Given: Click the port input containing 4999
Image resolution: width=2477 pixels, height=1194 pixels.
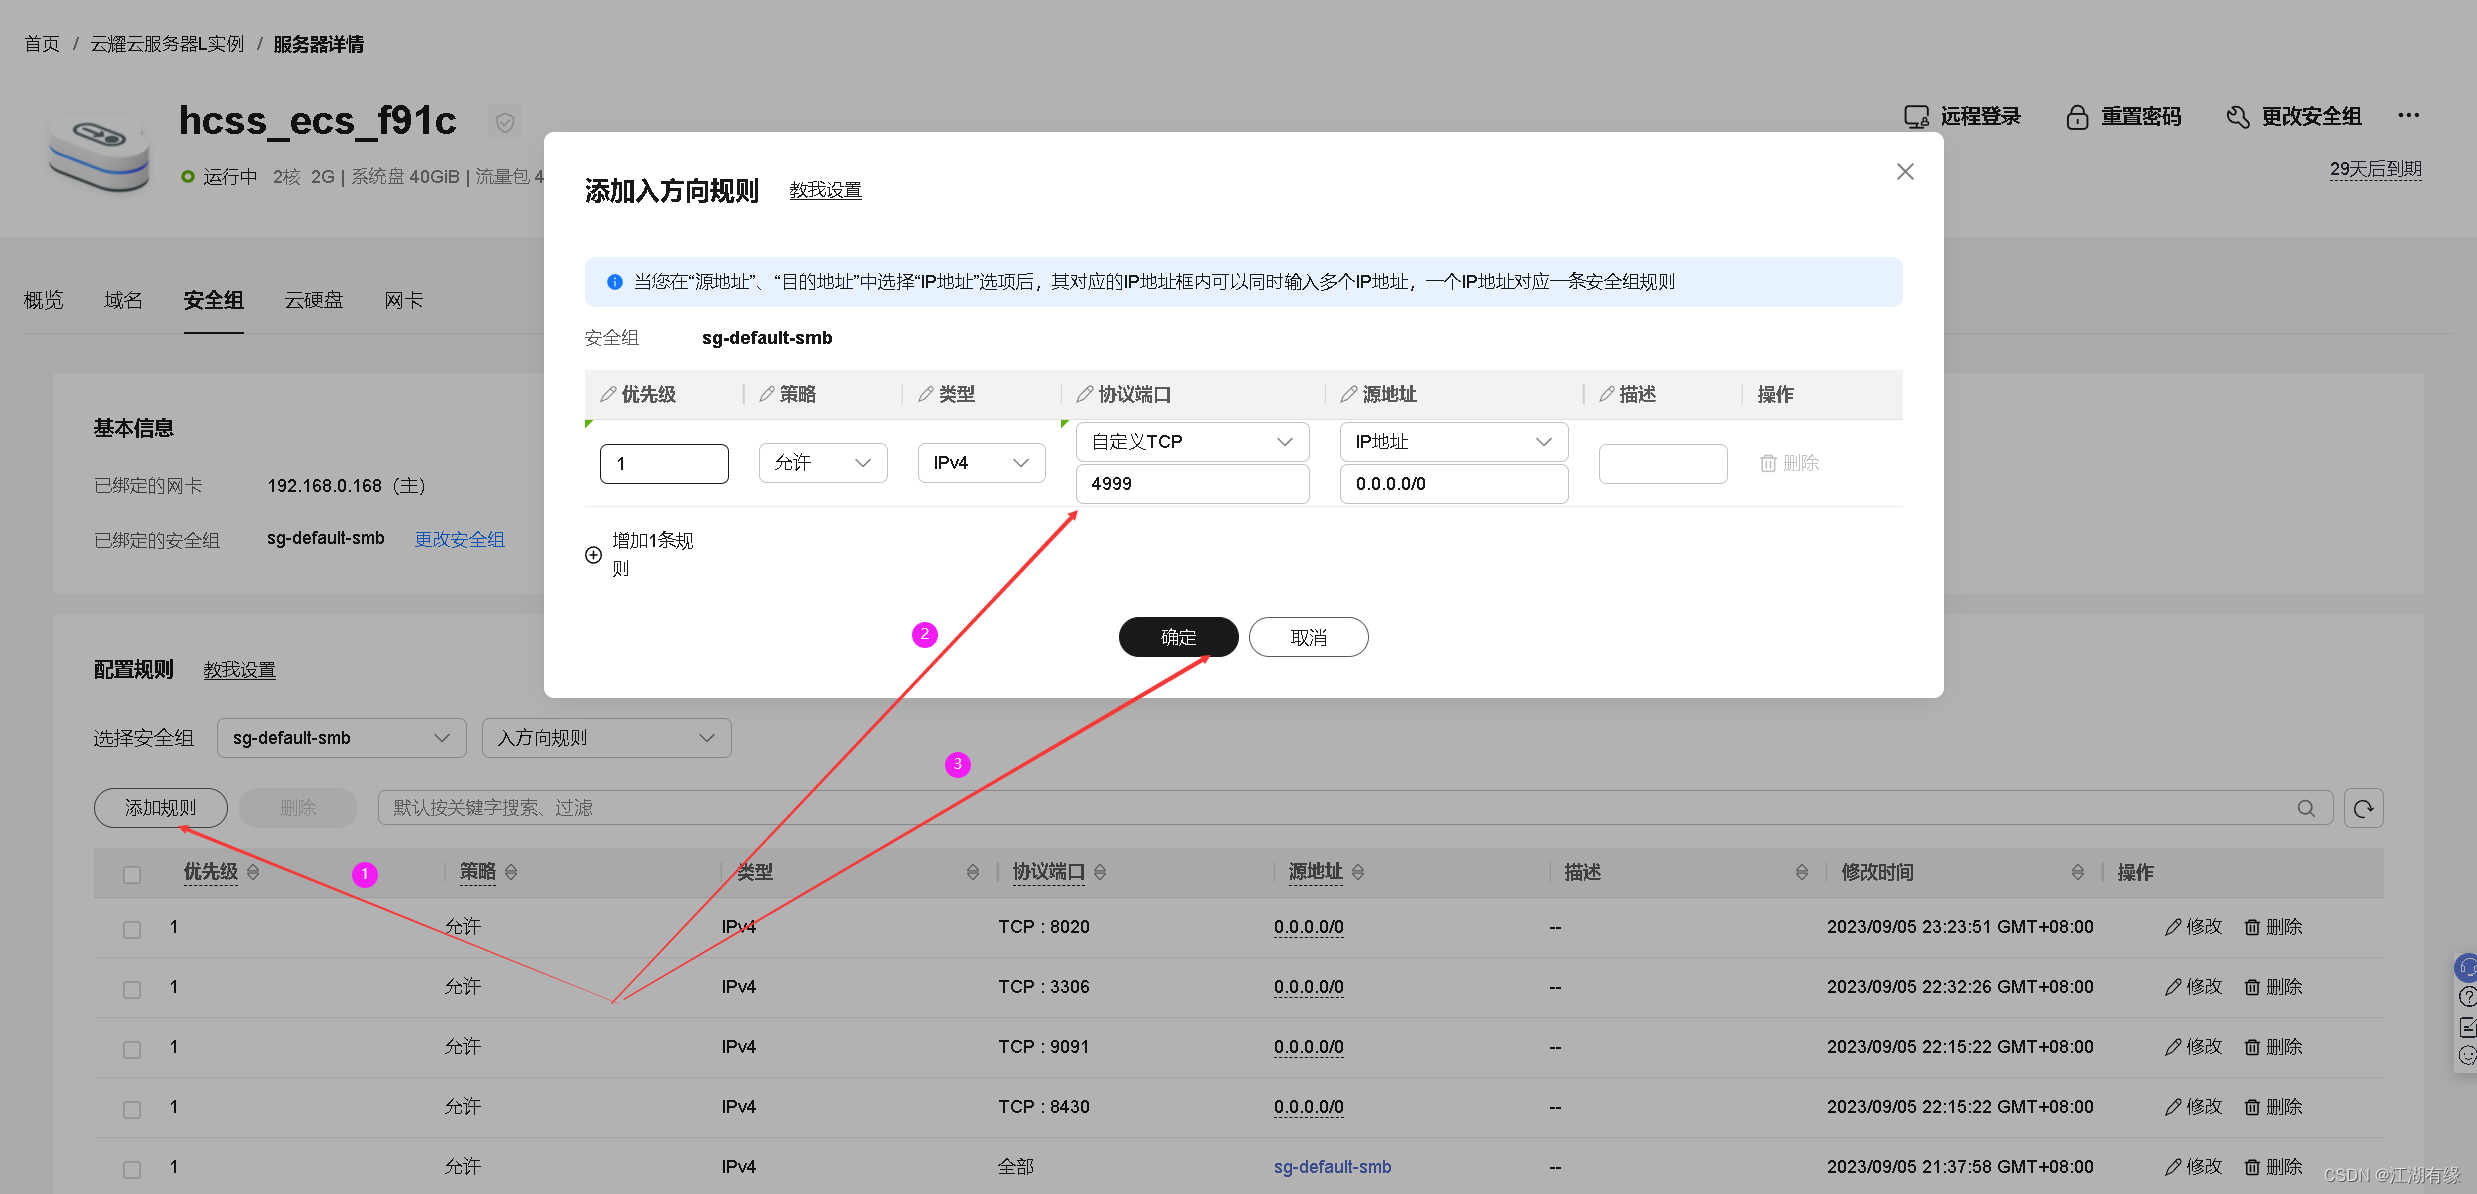Looking at the screenshot, I should (1192, 483).
